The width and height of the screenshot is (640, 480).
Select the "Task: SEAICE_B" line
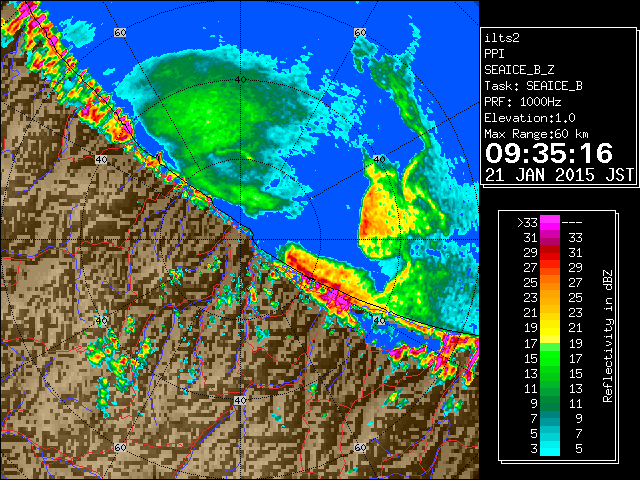click(x=533, y=86)
